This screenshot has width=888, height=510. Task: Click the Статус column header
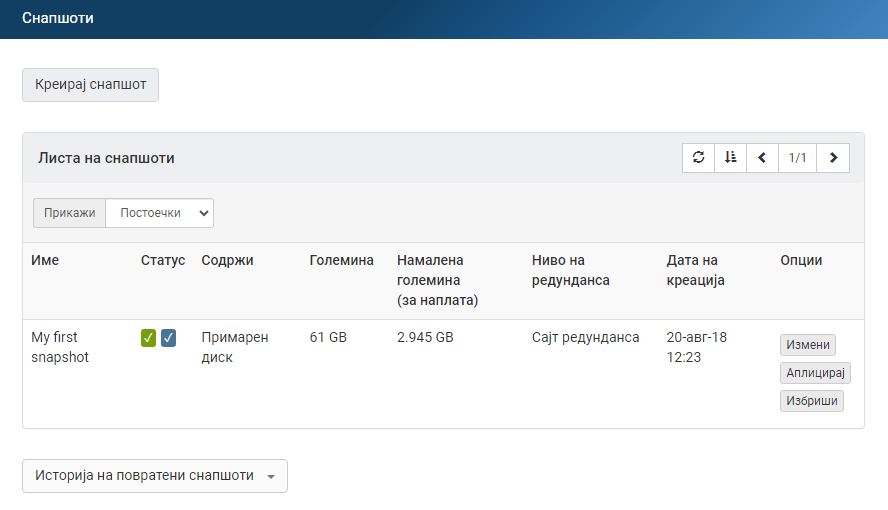click(162, 260)
